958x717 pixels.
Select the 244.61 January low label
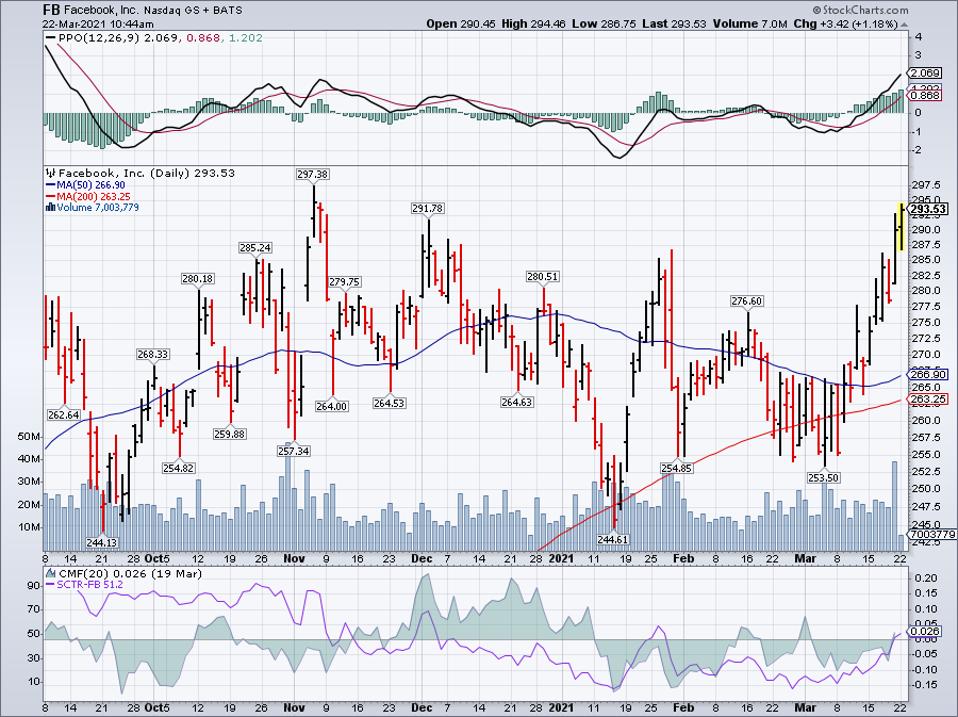pyautogui.click(x=615, y=538)
